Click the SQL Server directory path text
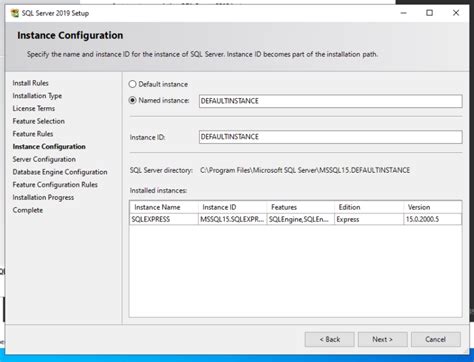Viewport: 474px width, 362px height. click(305, 170)
